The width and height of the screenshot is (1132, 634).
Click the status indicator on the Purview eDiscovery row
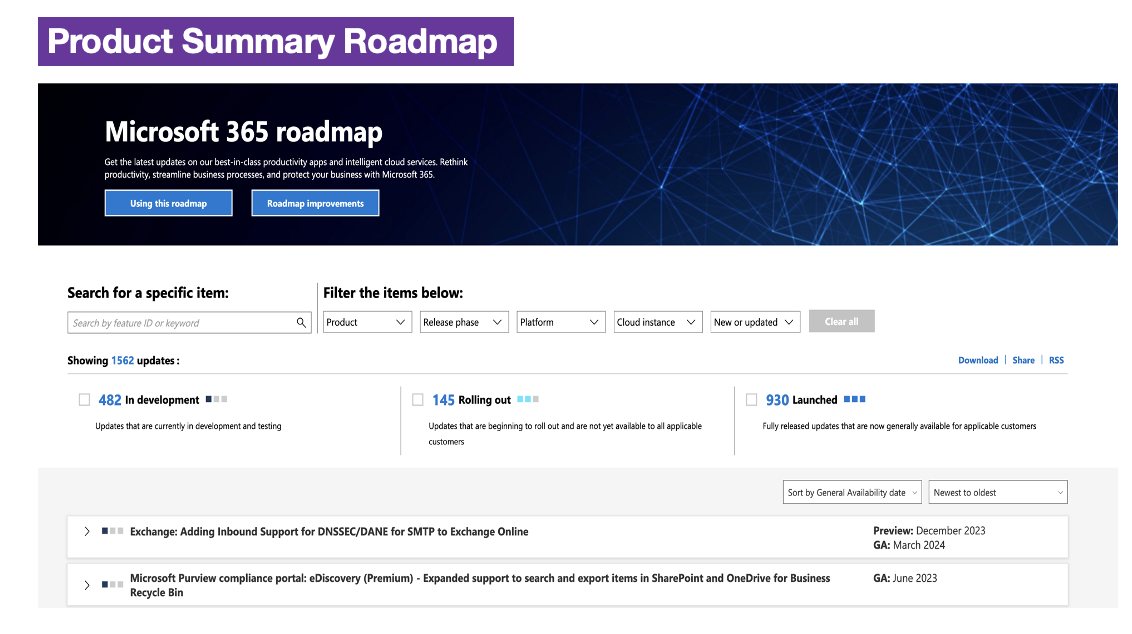(110, 584)
